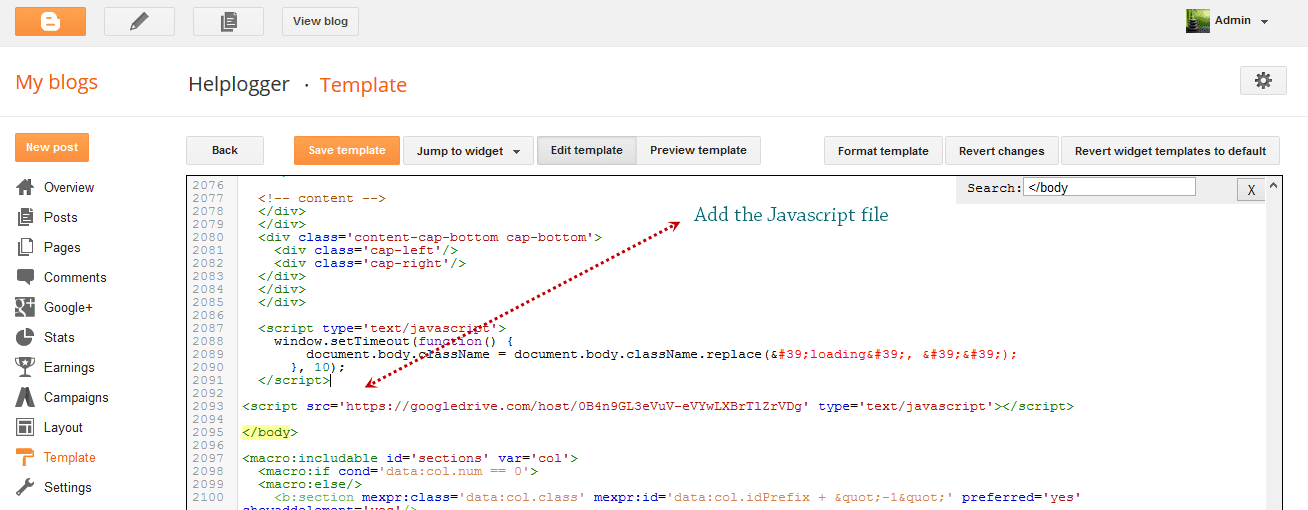Click the Pages sidebar icon

click(26, 247)
